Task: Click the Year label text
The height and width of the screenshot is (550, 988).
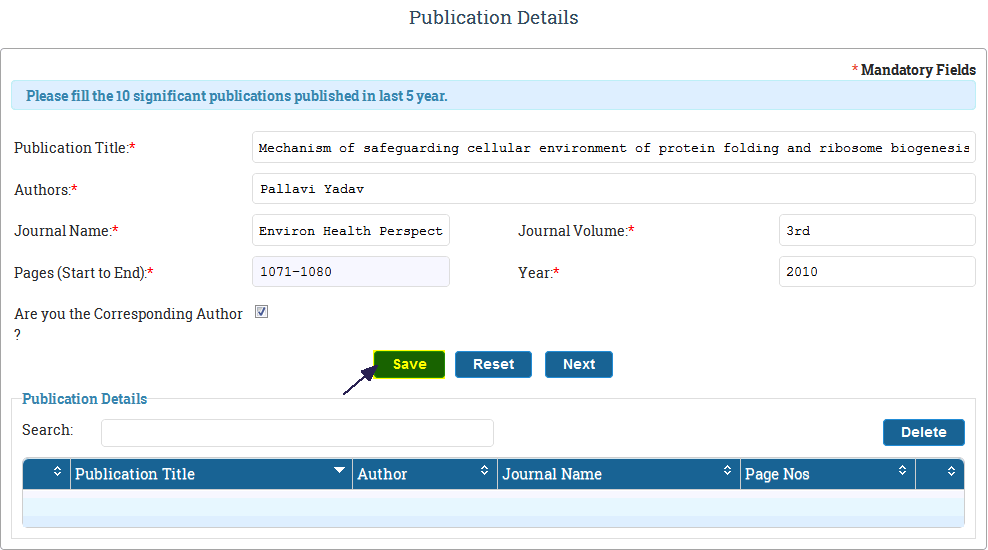Action: [539, 273]
